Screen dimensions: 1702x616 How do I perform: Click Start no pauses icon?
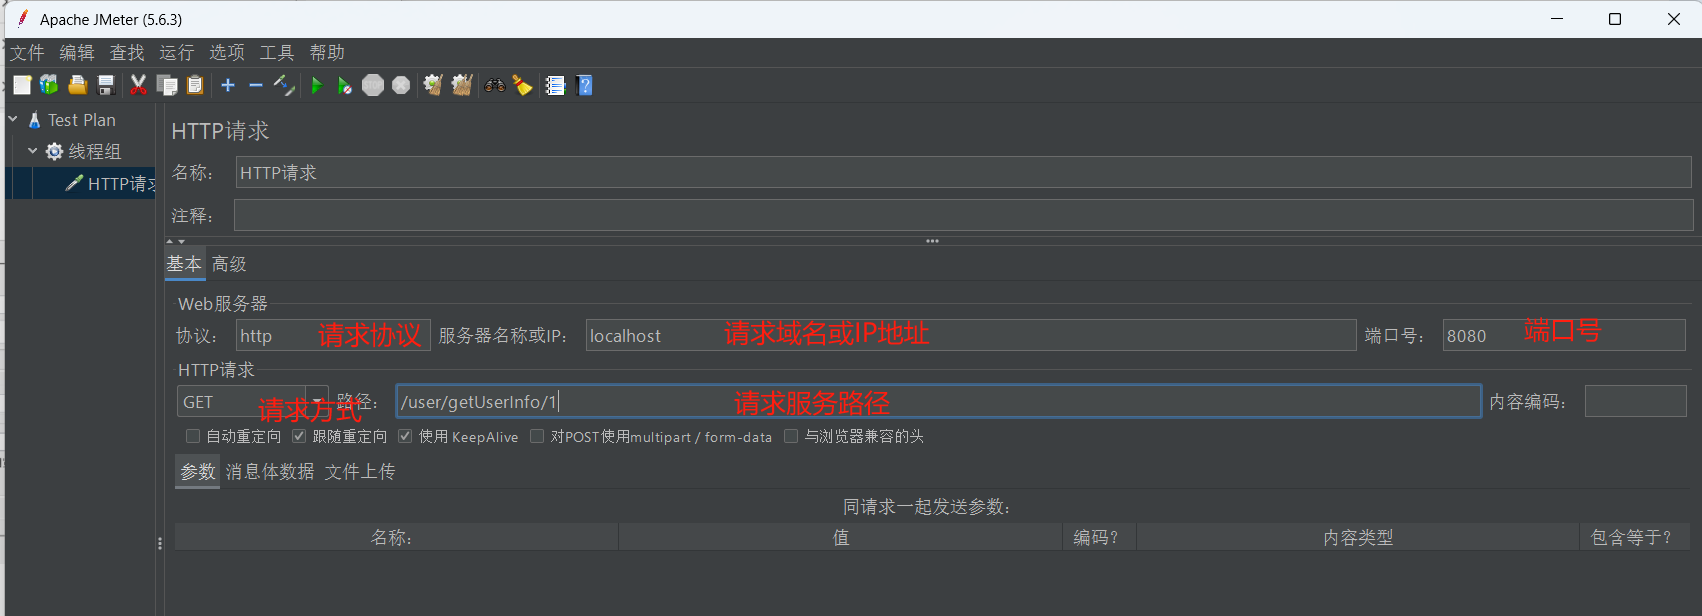344,85
